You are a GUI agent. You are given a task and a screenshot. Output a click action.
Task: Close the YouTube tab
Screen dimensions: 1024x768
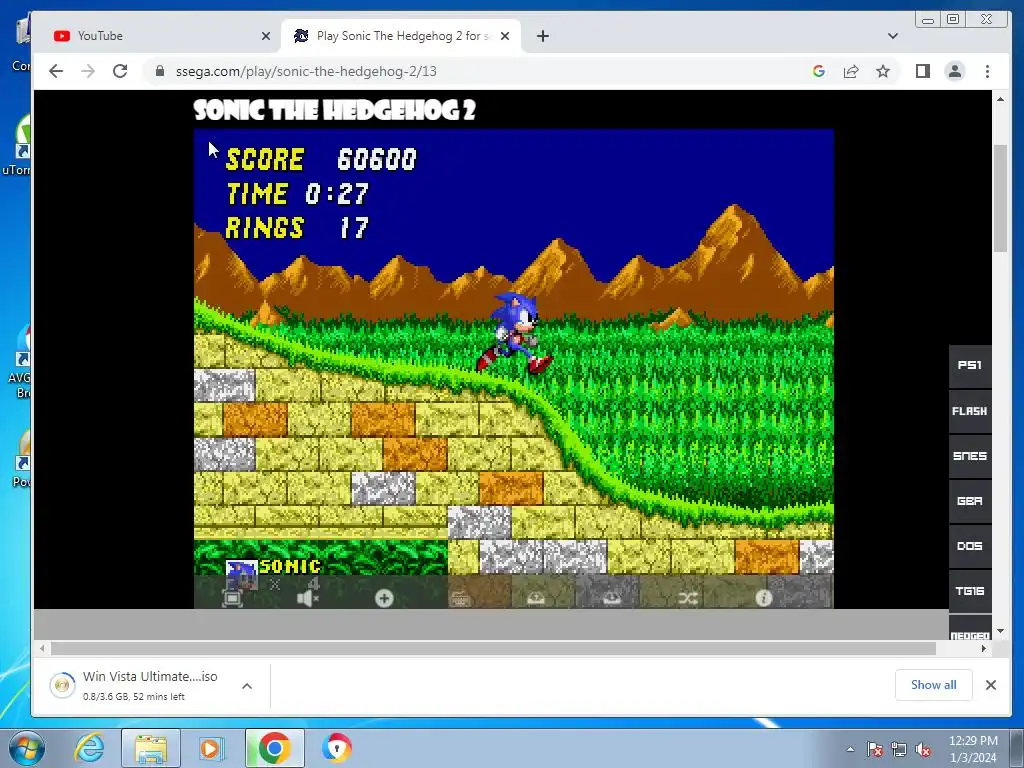coord(266,36)
